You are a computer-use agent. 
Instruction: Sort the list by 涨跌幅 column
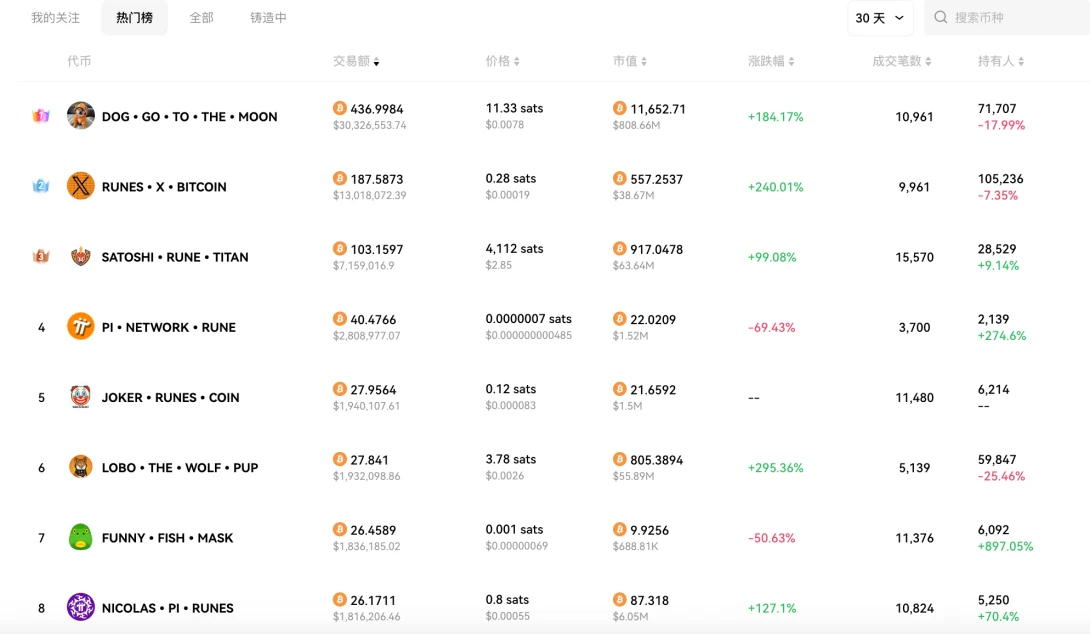770,62
